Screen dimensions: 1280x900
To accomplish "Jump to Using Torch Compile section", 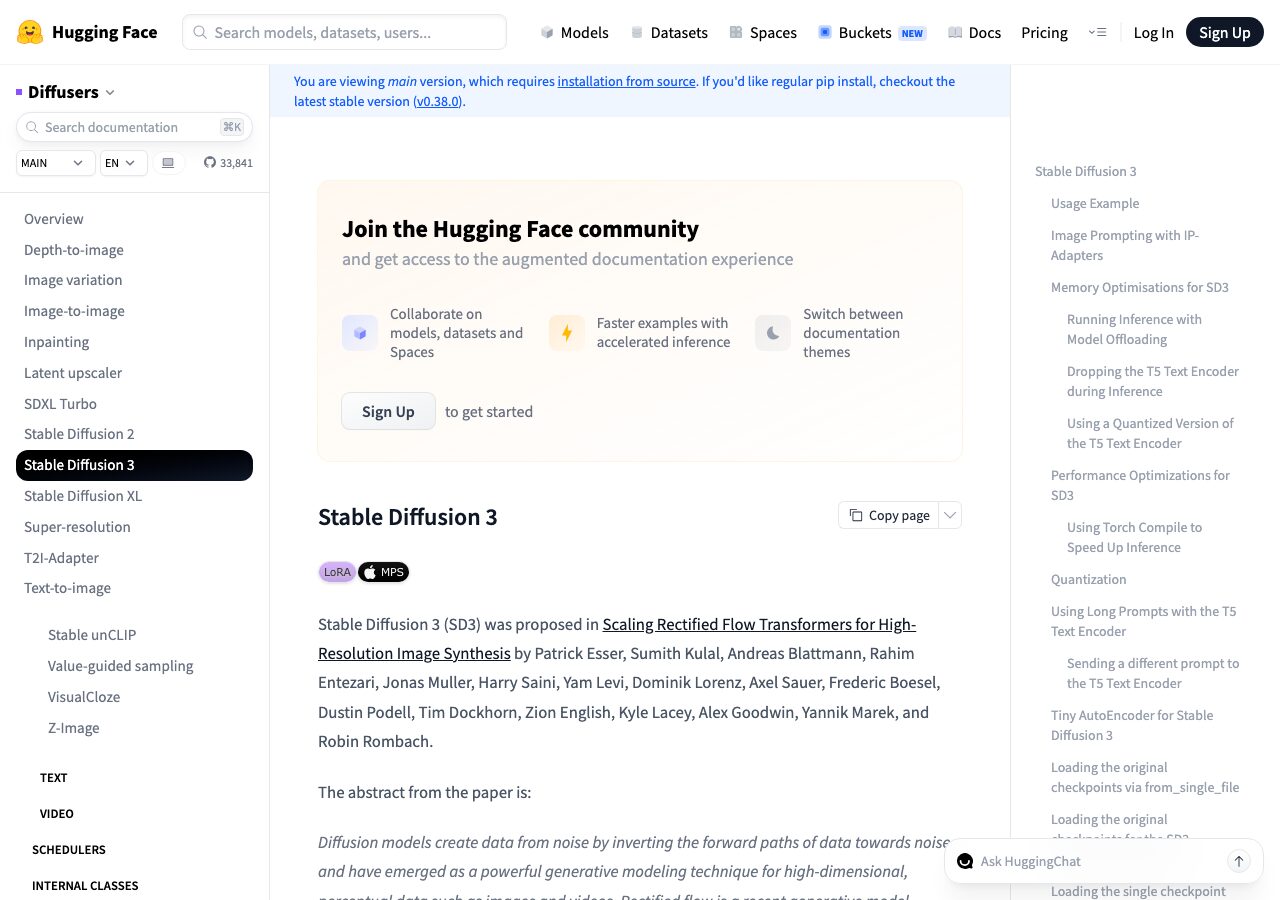I will [1135, 537].
